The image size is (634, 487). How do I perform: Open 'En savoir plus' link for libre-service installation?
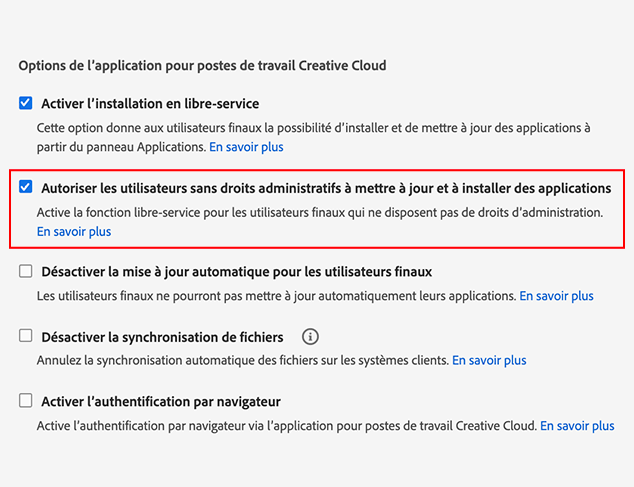tap(246, 147)
